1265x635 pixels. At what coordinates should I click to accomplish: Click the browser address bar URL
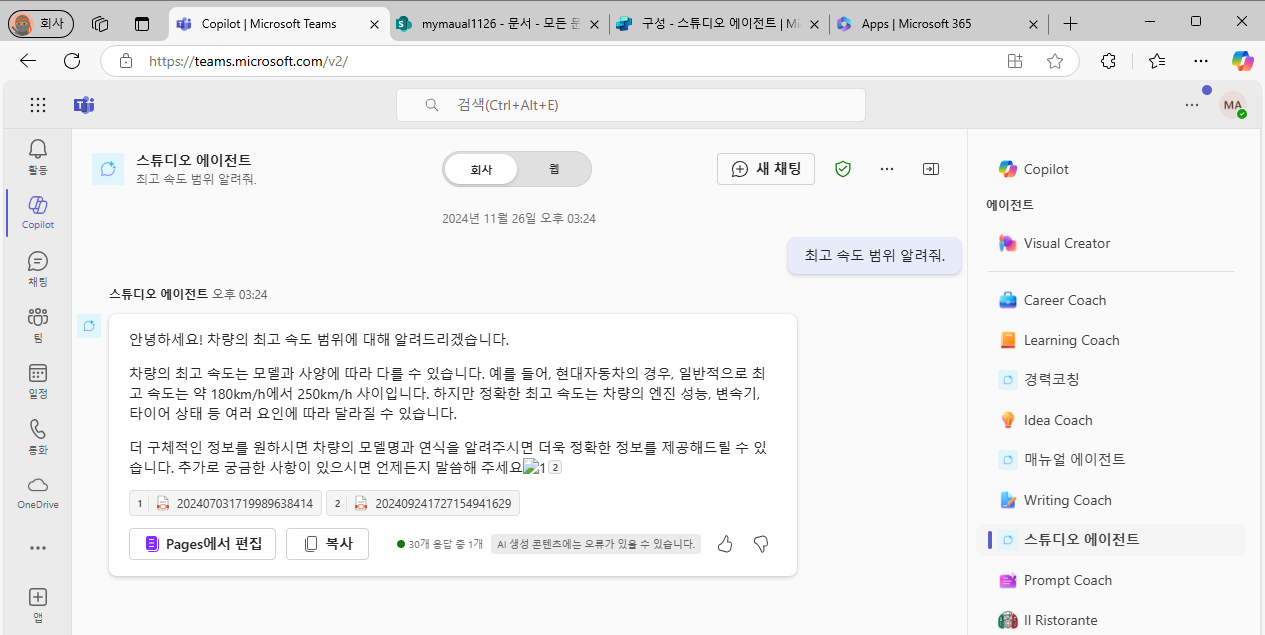point(248,61)
